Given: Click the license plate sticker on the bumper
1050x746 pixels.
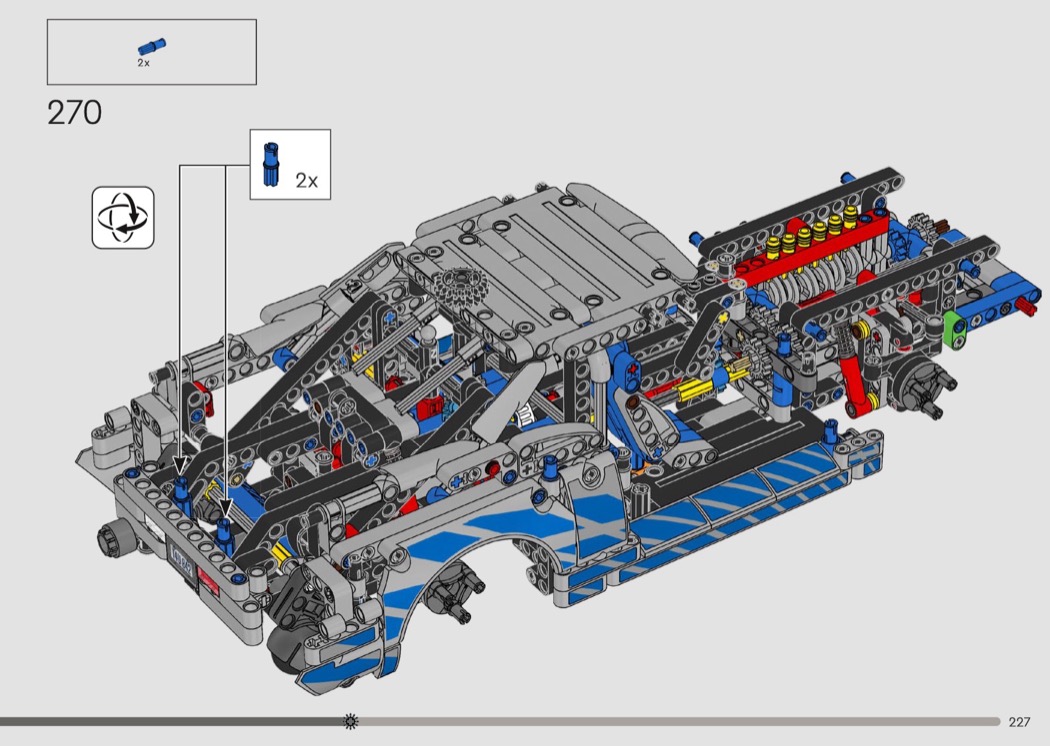Looking at the screenshot, I should pyautogui.click(x=182, y=553).
